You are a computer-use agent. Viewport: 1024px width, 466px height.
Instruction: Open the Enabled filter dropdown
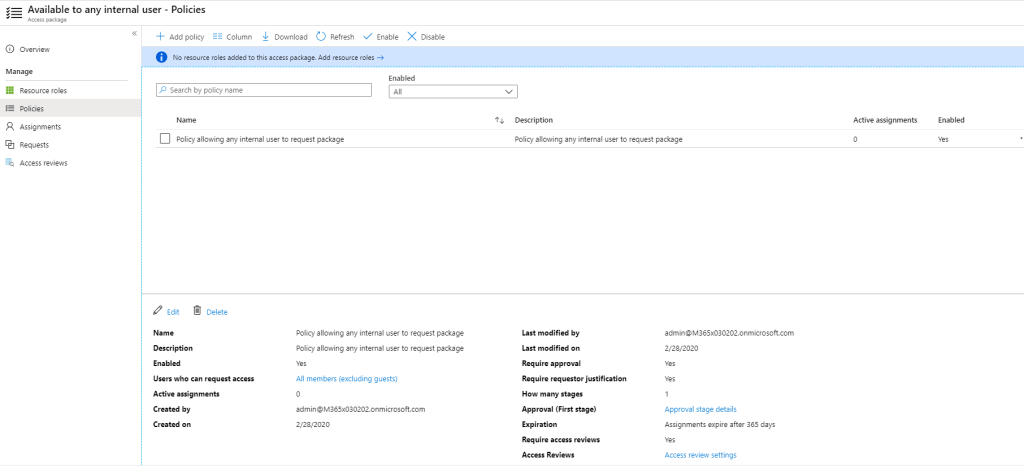[452, 91]
